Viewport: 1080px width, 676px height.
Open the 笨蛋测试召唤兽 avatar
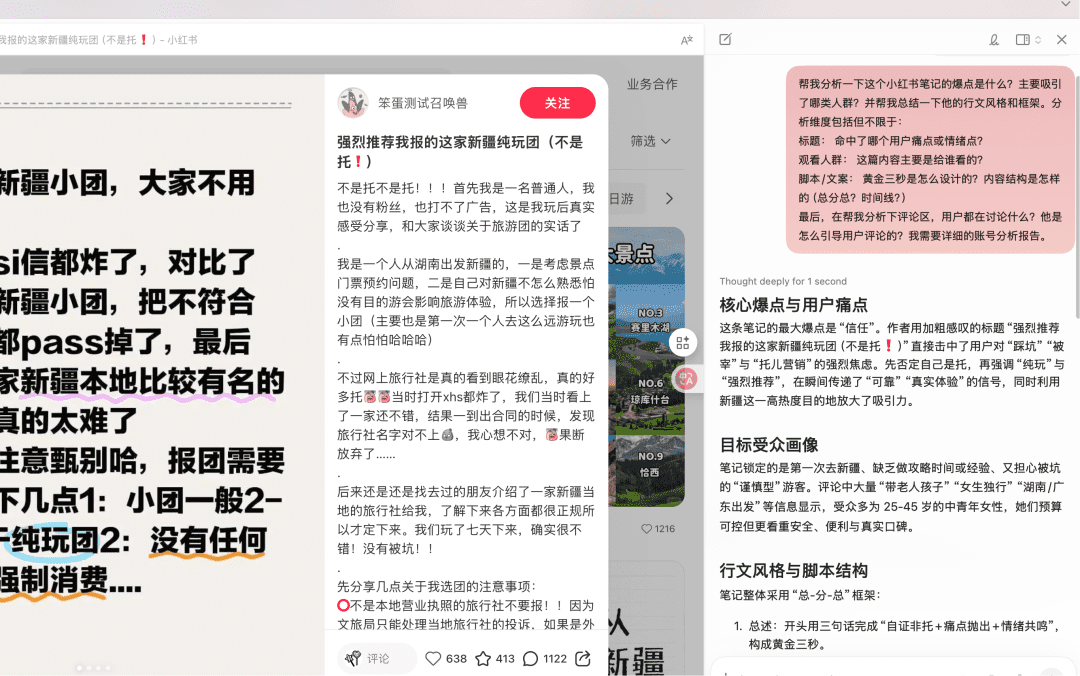click(x=353, y=103)
